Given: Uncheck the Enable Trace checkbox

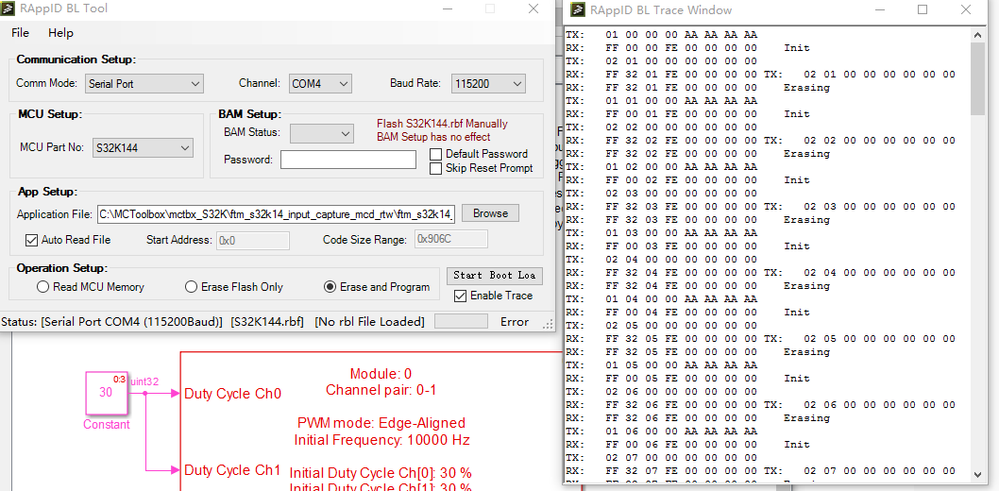Looking at the screenshot, I should [x=459, y=296].
